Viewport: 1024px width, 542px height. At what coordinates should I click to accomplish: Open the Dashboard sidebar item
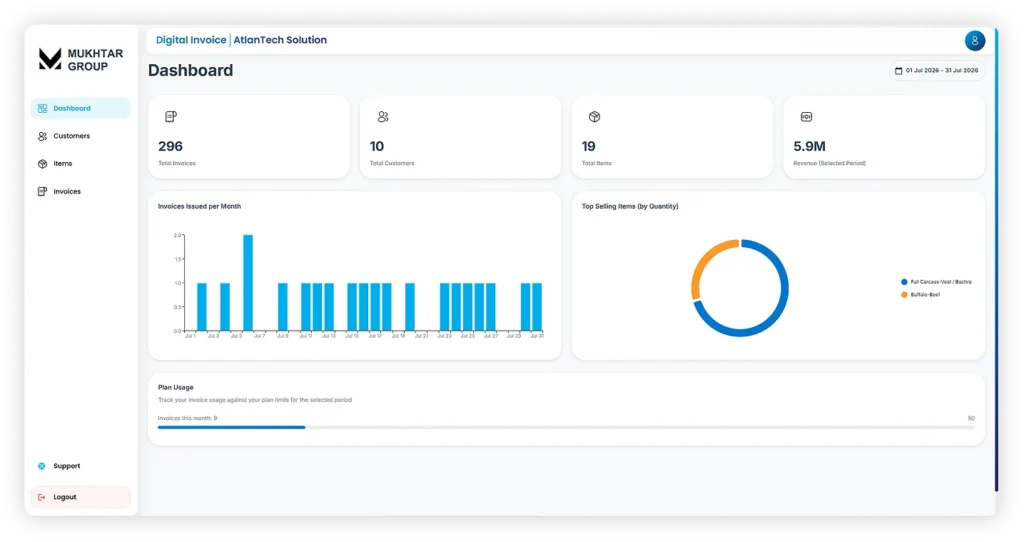[x=80, y=108]
